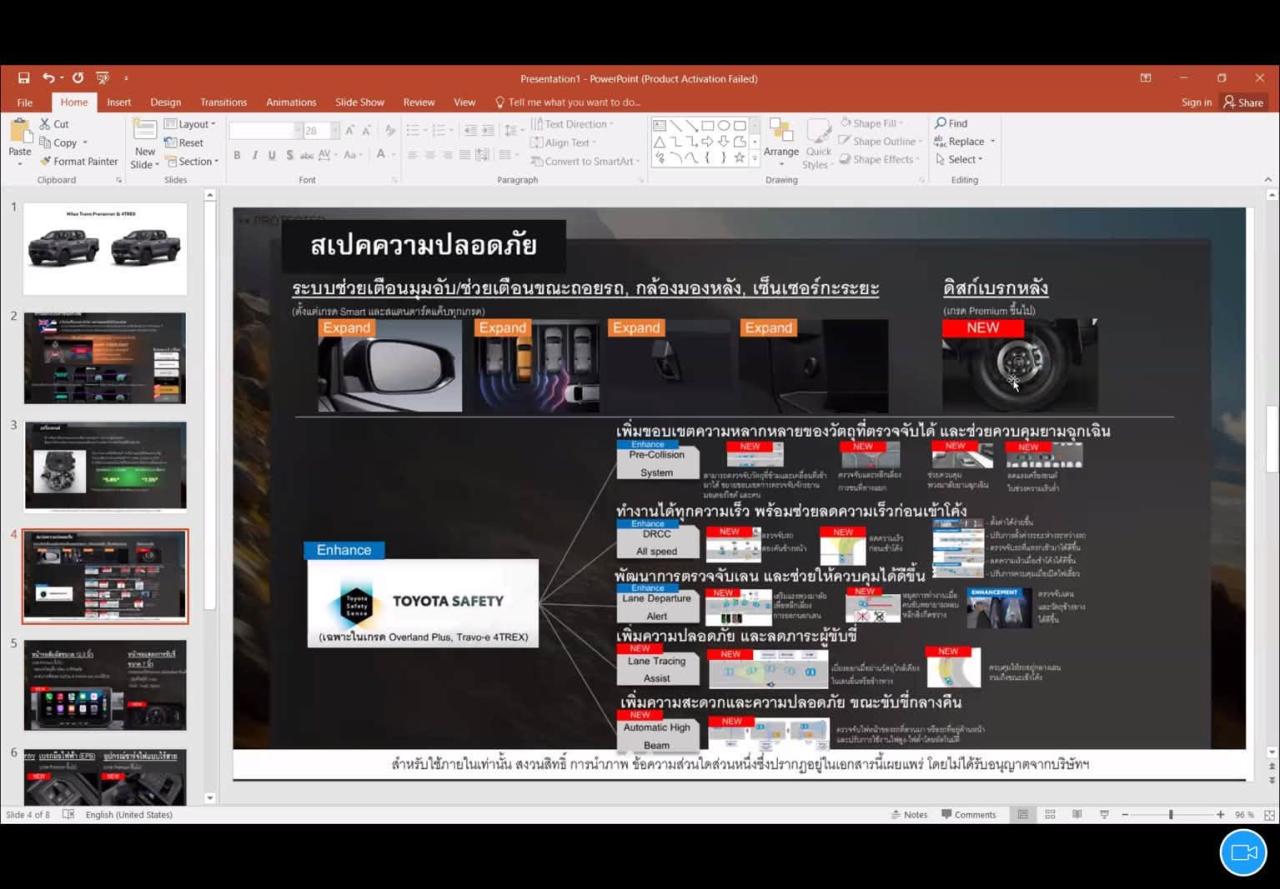1280x889 pixels.
Task: Select slide 2 thumbnail
Action: tap(105, 358)
